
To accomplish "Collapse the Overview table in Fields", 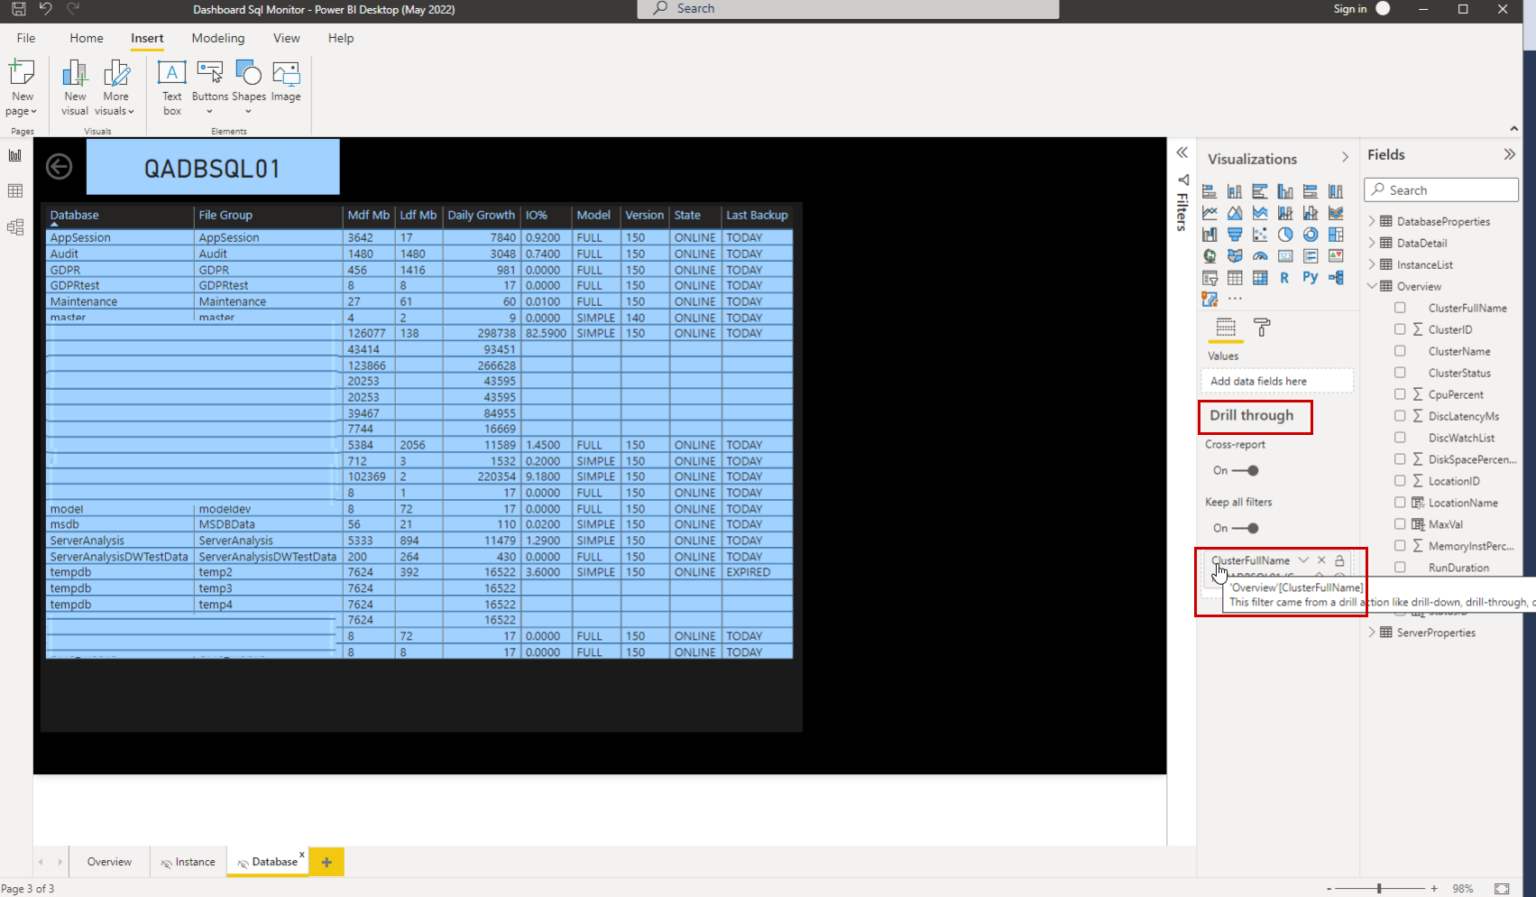I will (1371, 285).
